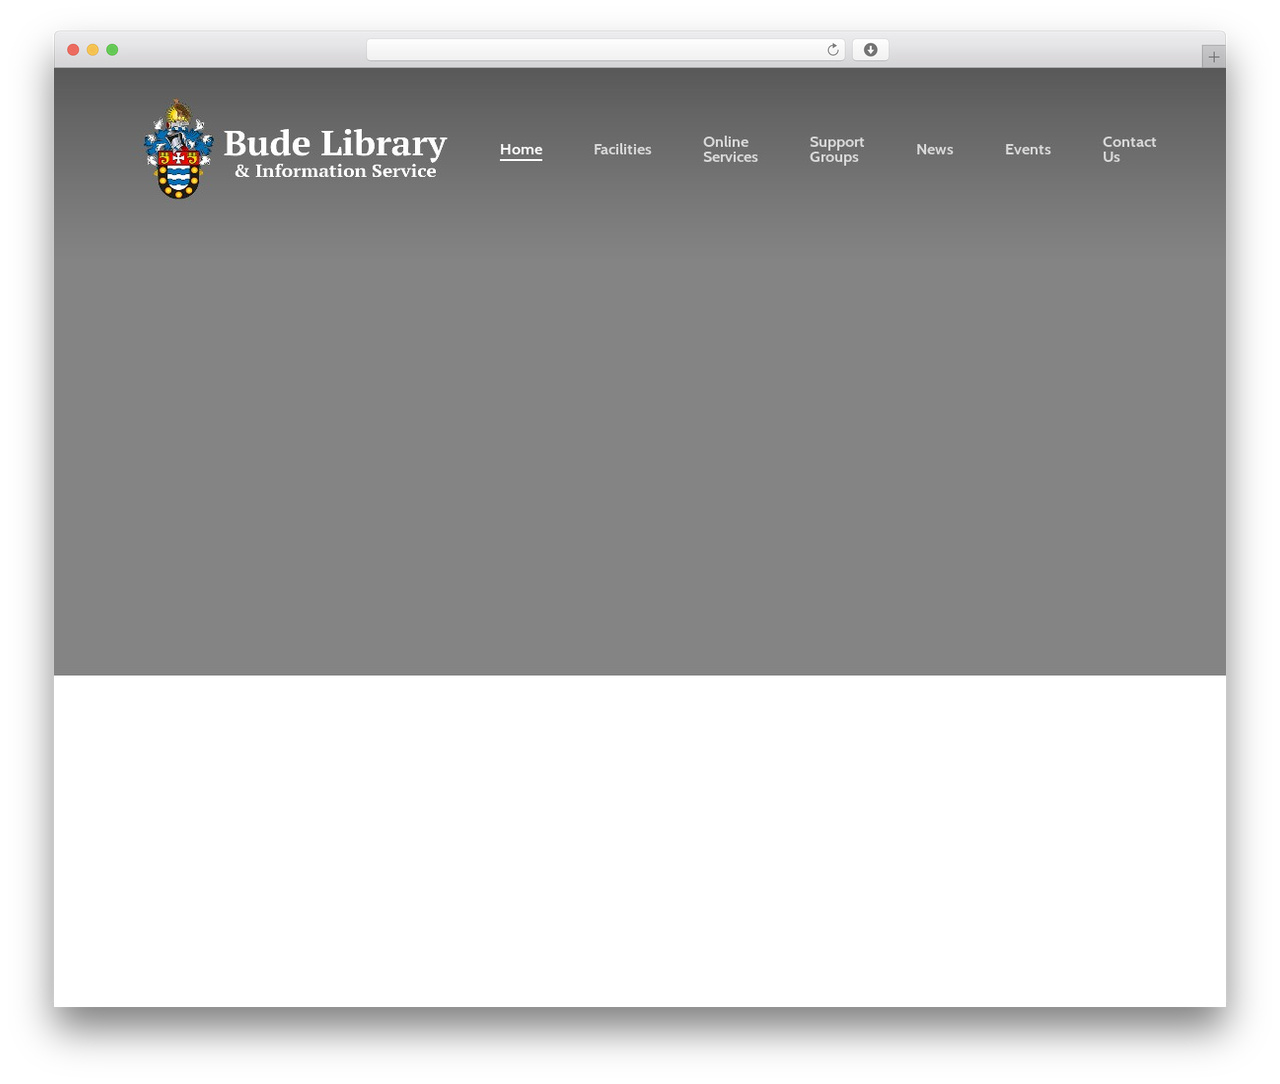
Task: Navigate to Events
Action: (x=1027, y=149)
